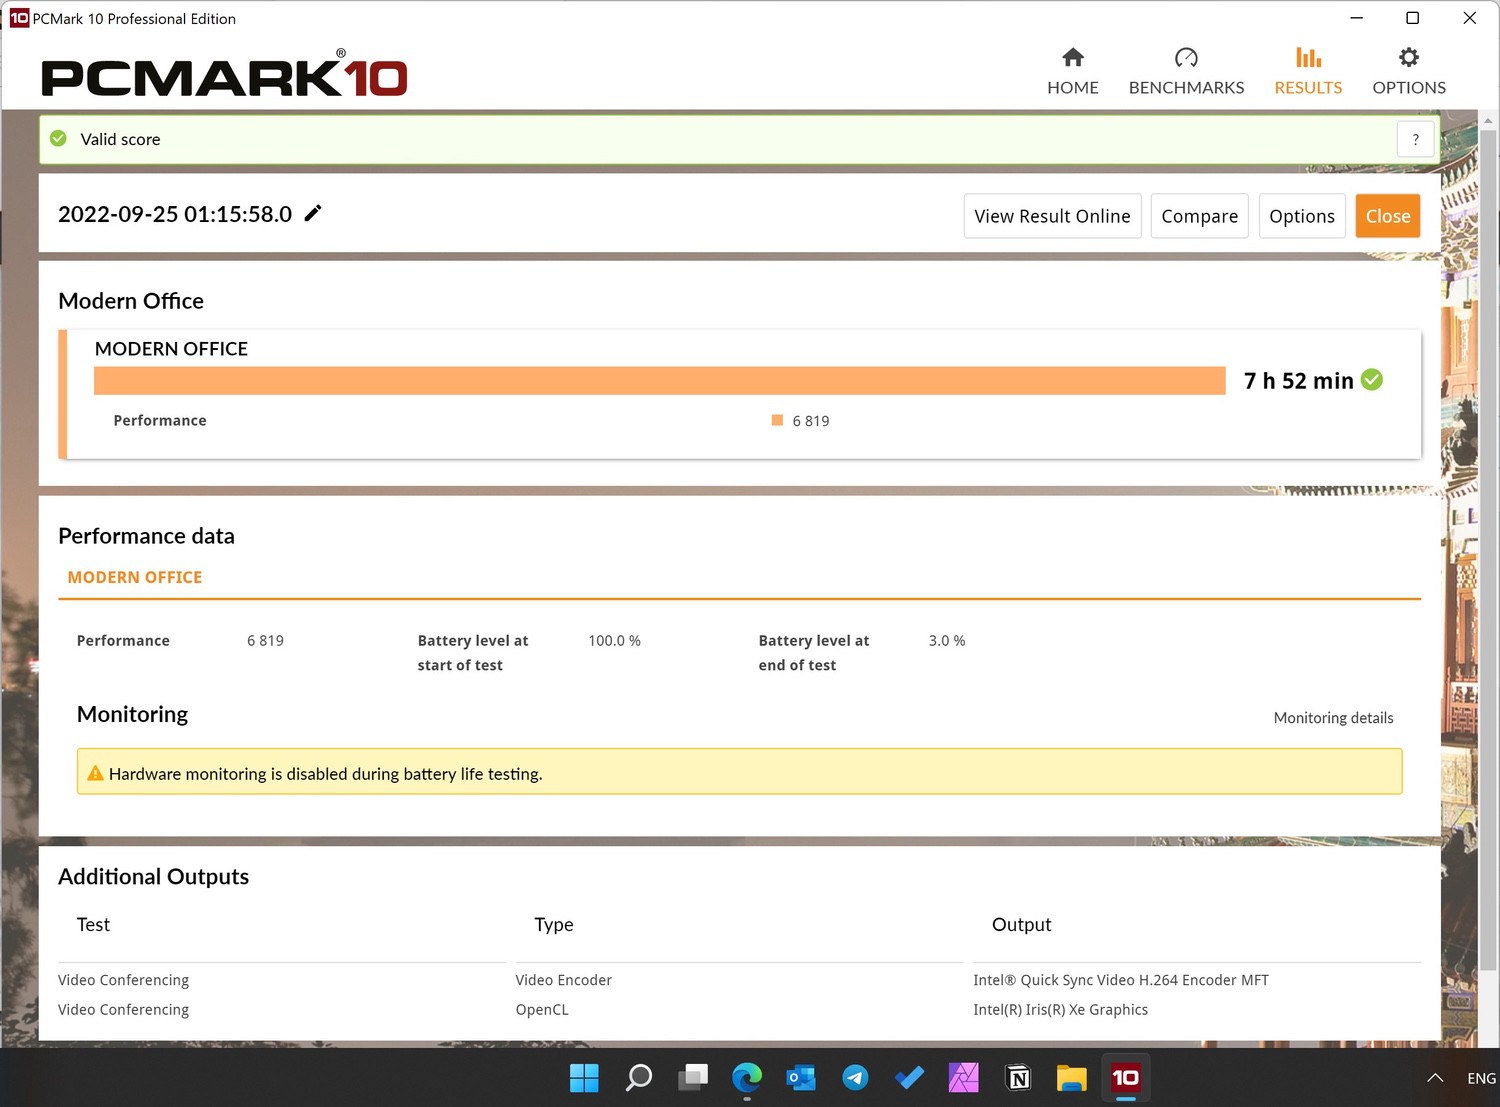Click the pencil icon to rename the result

(x=313, y=213)
